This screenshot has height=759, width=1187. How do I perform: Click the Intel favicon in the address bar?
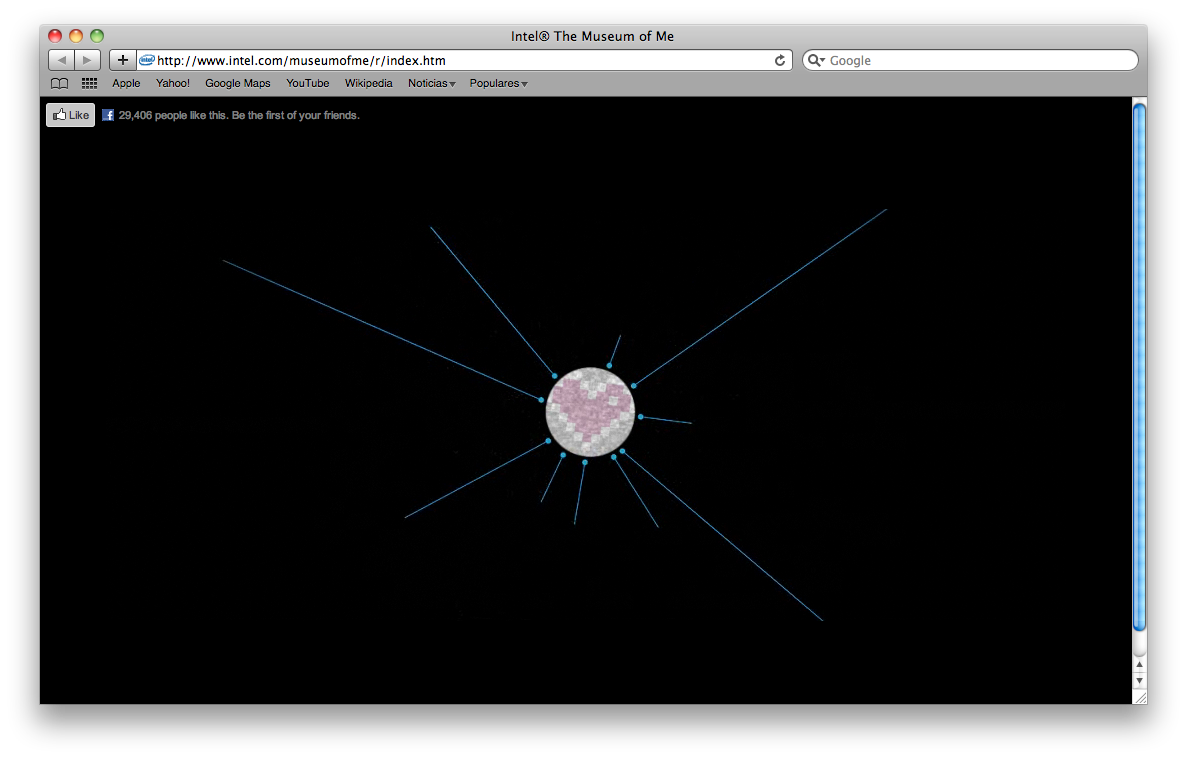coord(147,60)
